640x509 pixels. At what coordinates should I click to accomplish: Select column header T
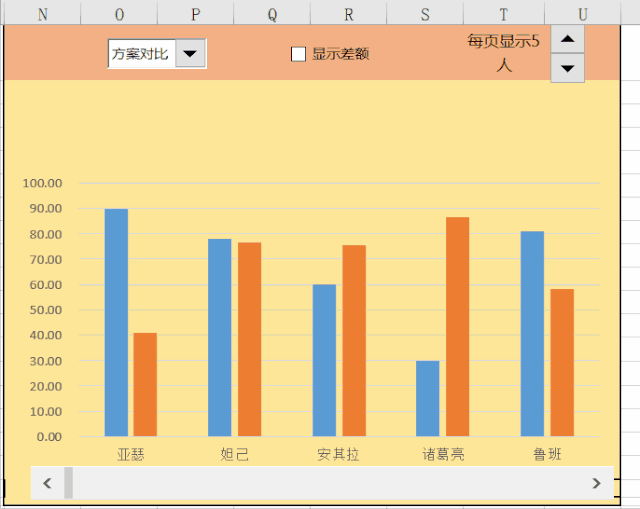click(x=504, y=14)
